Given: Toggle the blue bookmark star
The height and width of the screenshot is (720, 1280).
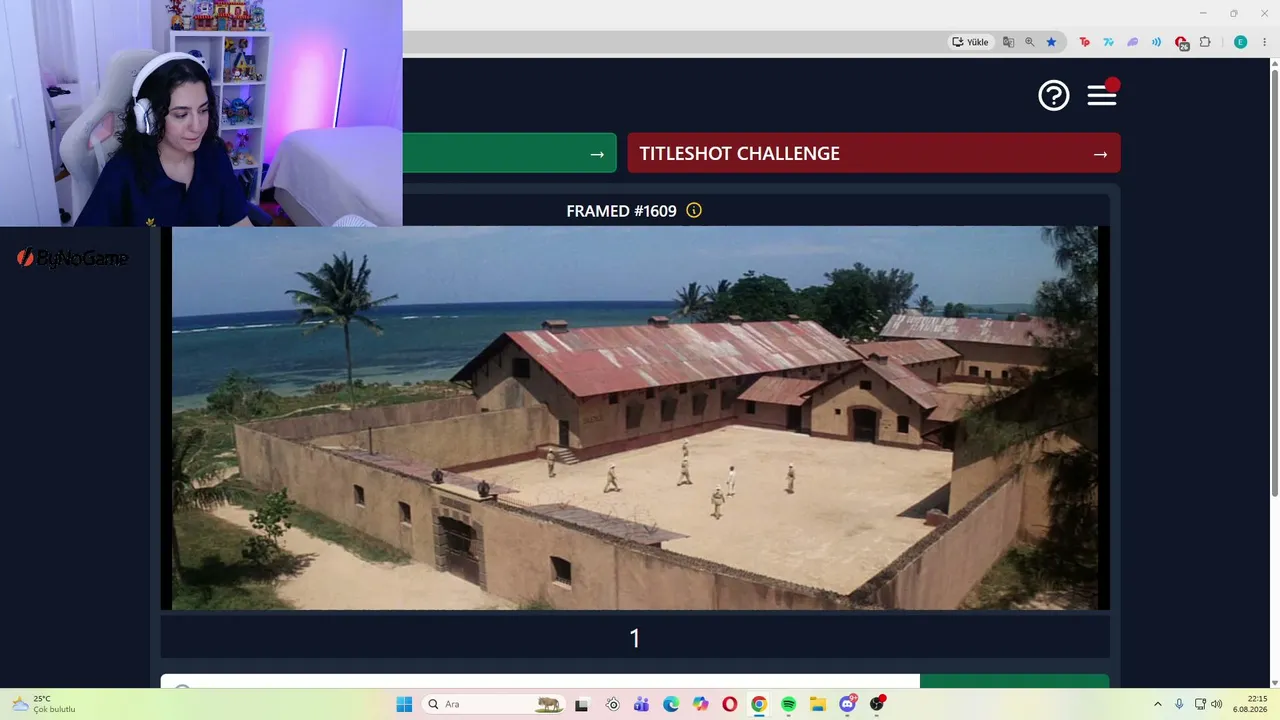Looking at the screenshot, I should [x=1051, y=42].
